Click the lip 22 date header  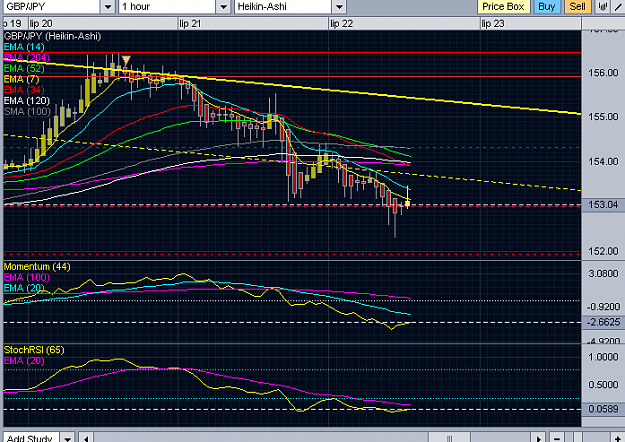pyautogui.click(x=342, y=24)
